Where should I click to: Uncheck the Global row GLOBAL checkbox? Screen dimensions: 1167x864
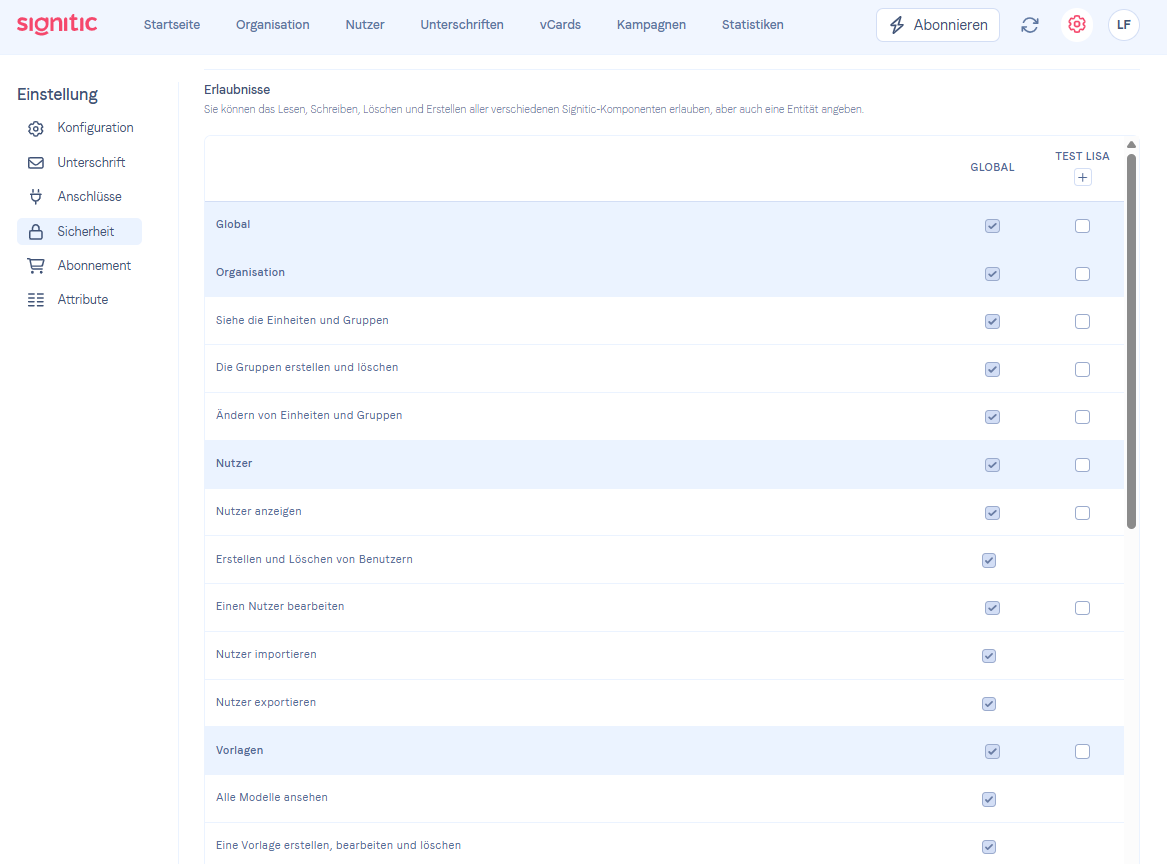[992, 226]
